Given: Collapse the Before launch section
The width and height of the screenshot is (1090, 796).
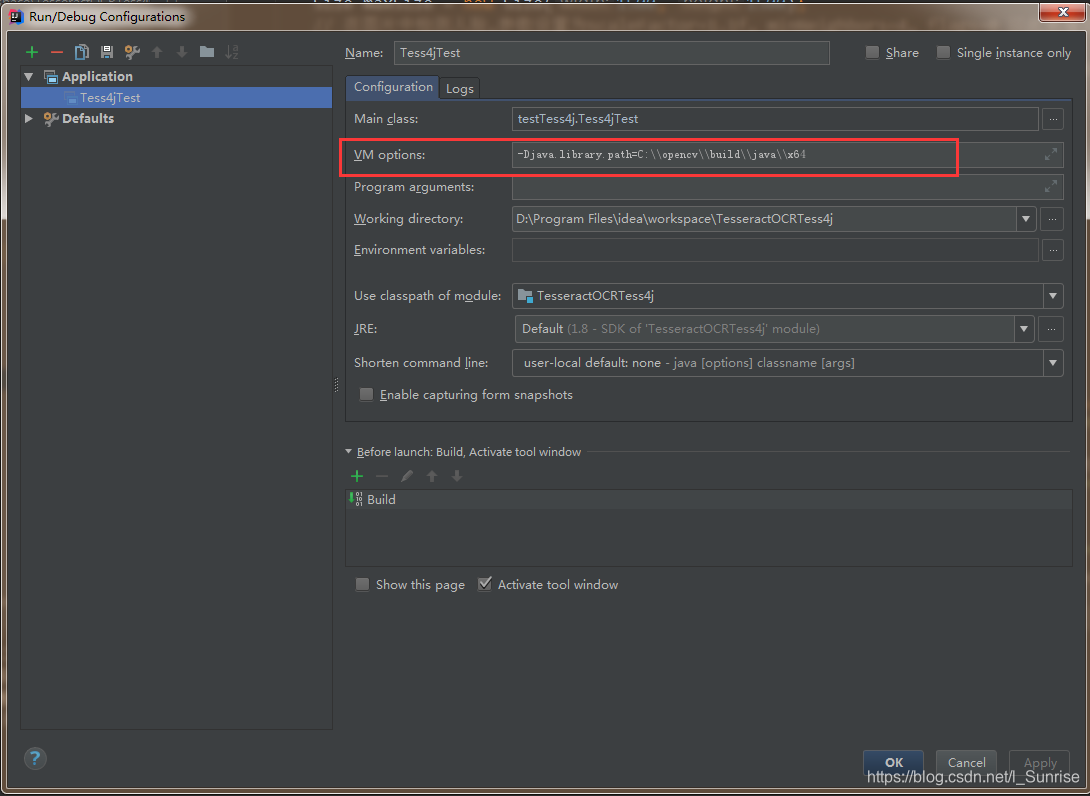Looking at the screenshot, I should (349, 452).
